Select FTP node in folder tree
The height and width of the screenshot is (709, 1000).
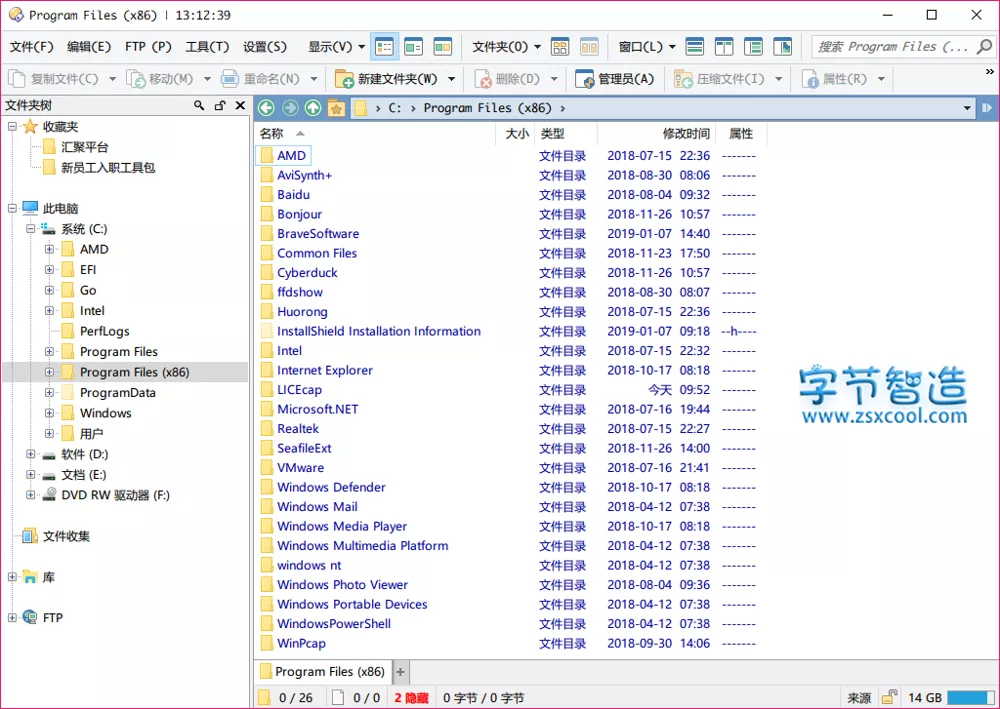(52, 618)
